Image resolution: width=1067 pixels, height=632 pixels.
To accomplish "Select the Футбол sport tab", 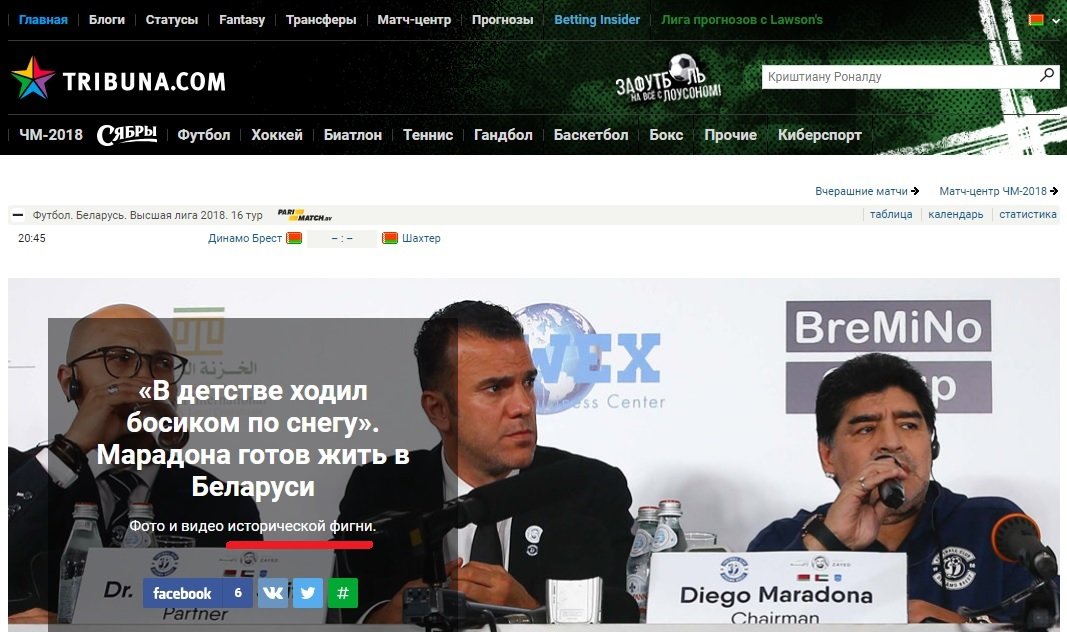I will [x=203, y=135].
